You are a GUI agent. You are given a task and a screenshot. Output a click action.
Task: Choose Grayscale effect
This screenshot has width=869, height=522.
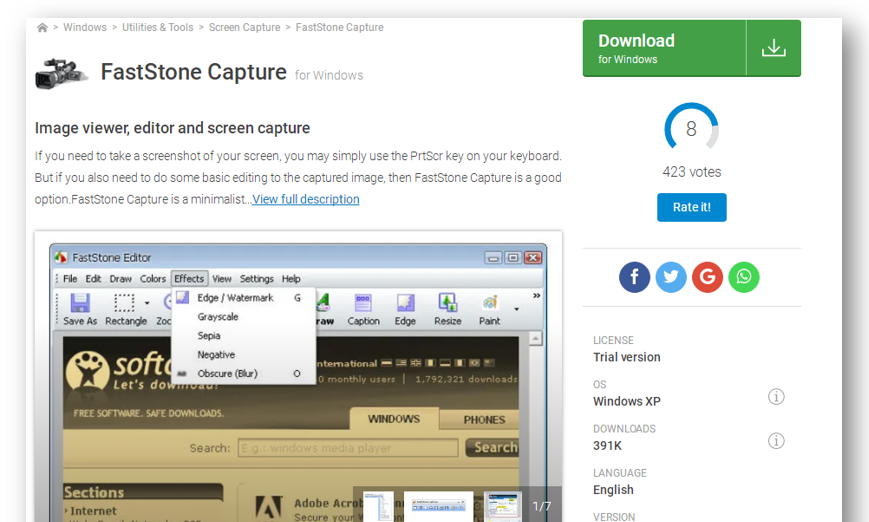point(243,317)
